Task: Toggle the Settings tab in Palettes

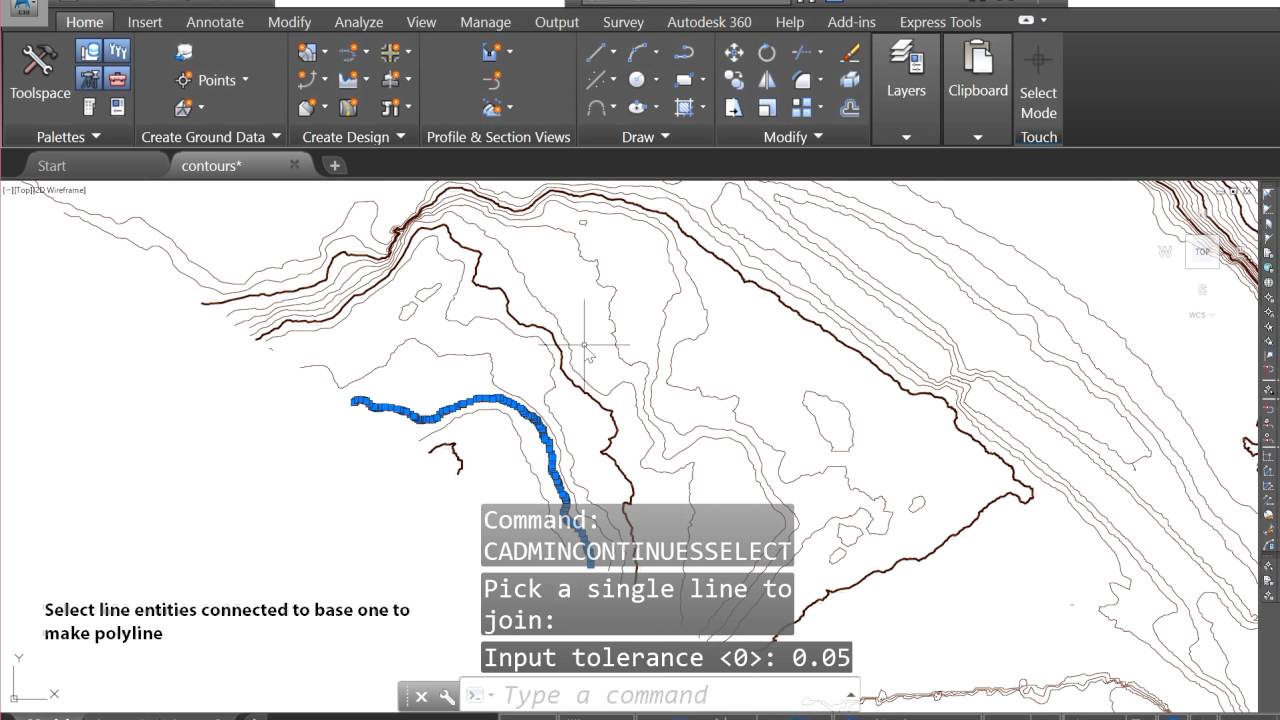Action: (118, 51)
